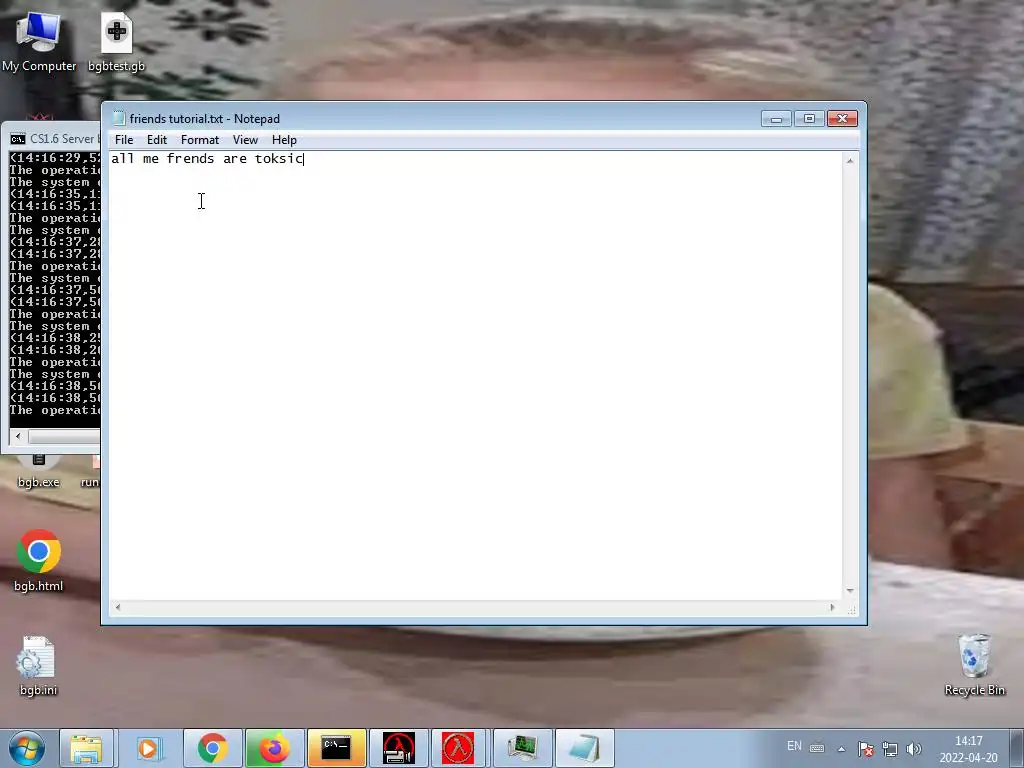This screenshot has width=1024, height=768.
Task: Open the Edit menu in Notepad
Action: click(x=157, y=140)
